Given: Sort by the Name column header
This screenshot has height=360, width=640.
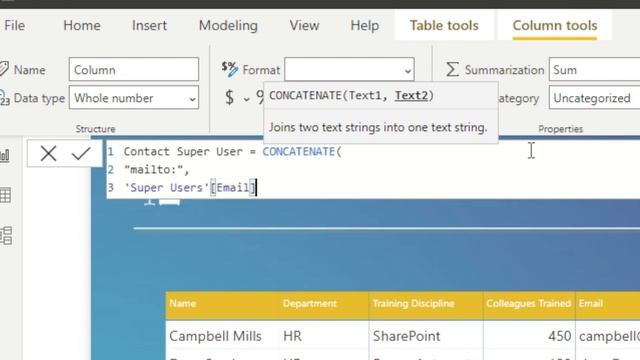Looking at the screenshot, I should point(182,303).
